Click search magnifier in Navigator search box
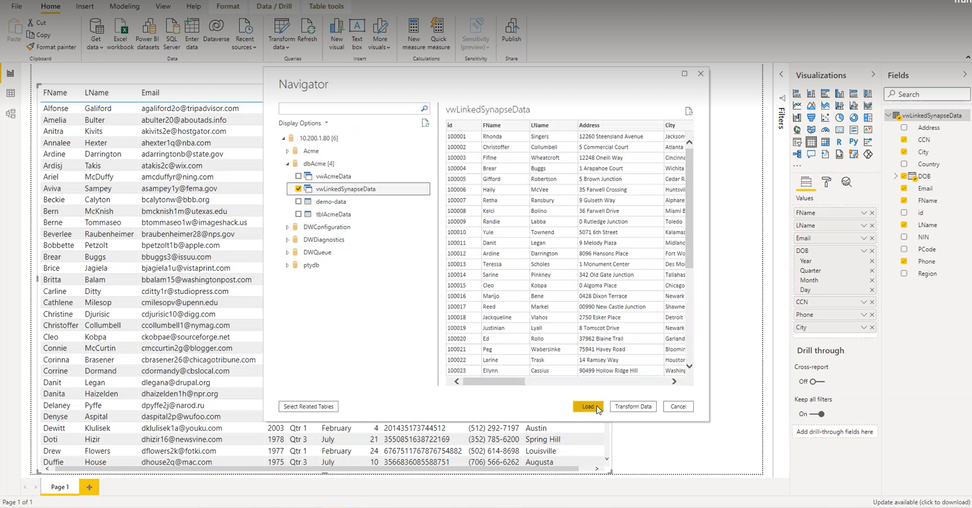Image resolution: width=972 pixels, height=508 pixels. click(425, 109)
